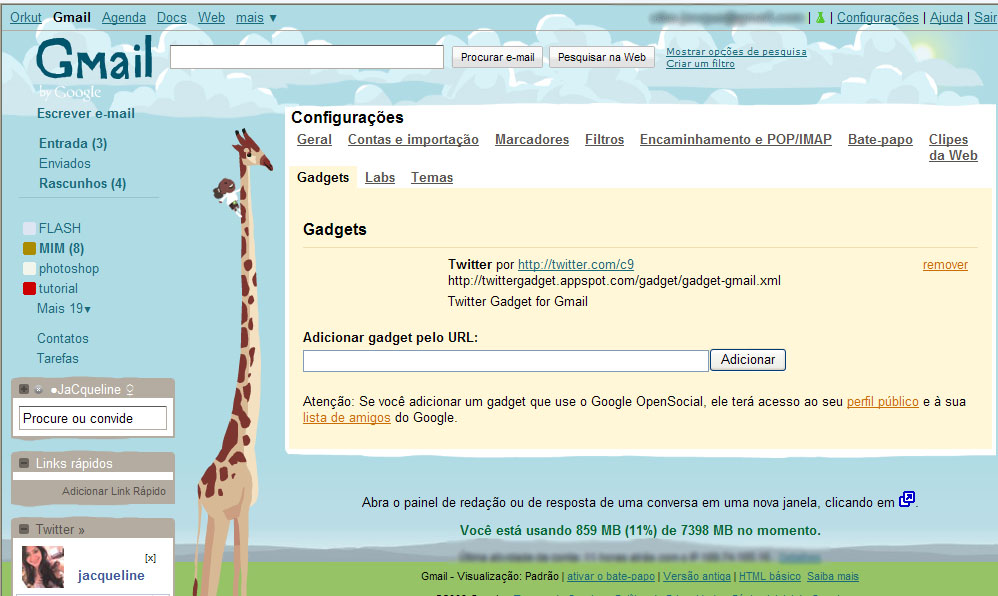998x596 pixels.
Task: Open Orkut in top navigation
Action: point(25,18)
